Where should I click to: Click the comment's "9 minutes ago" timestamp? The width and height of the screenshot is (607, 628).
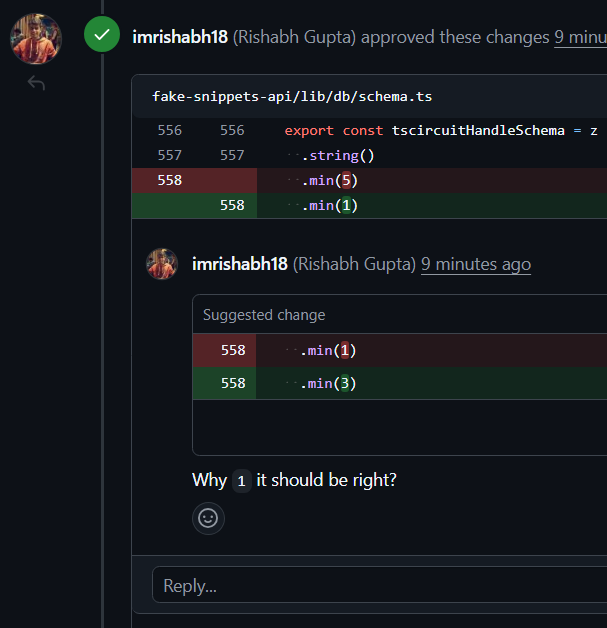click(476, 264)
